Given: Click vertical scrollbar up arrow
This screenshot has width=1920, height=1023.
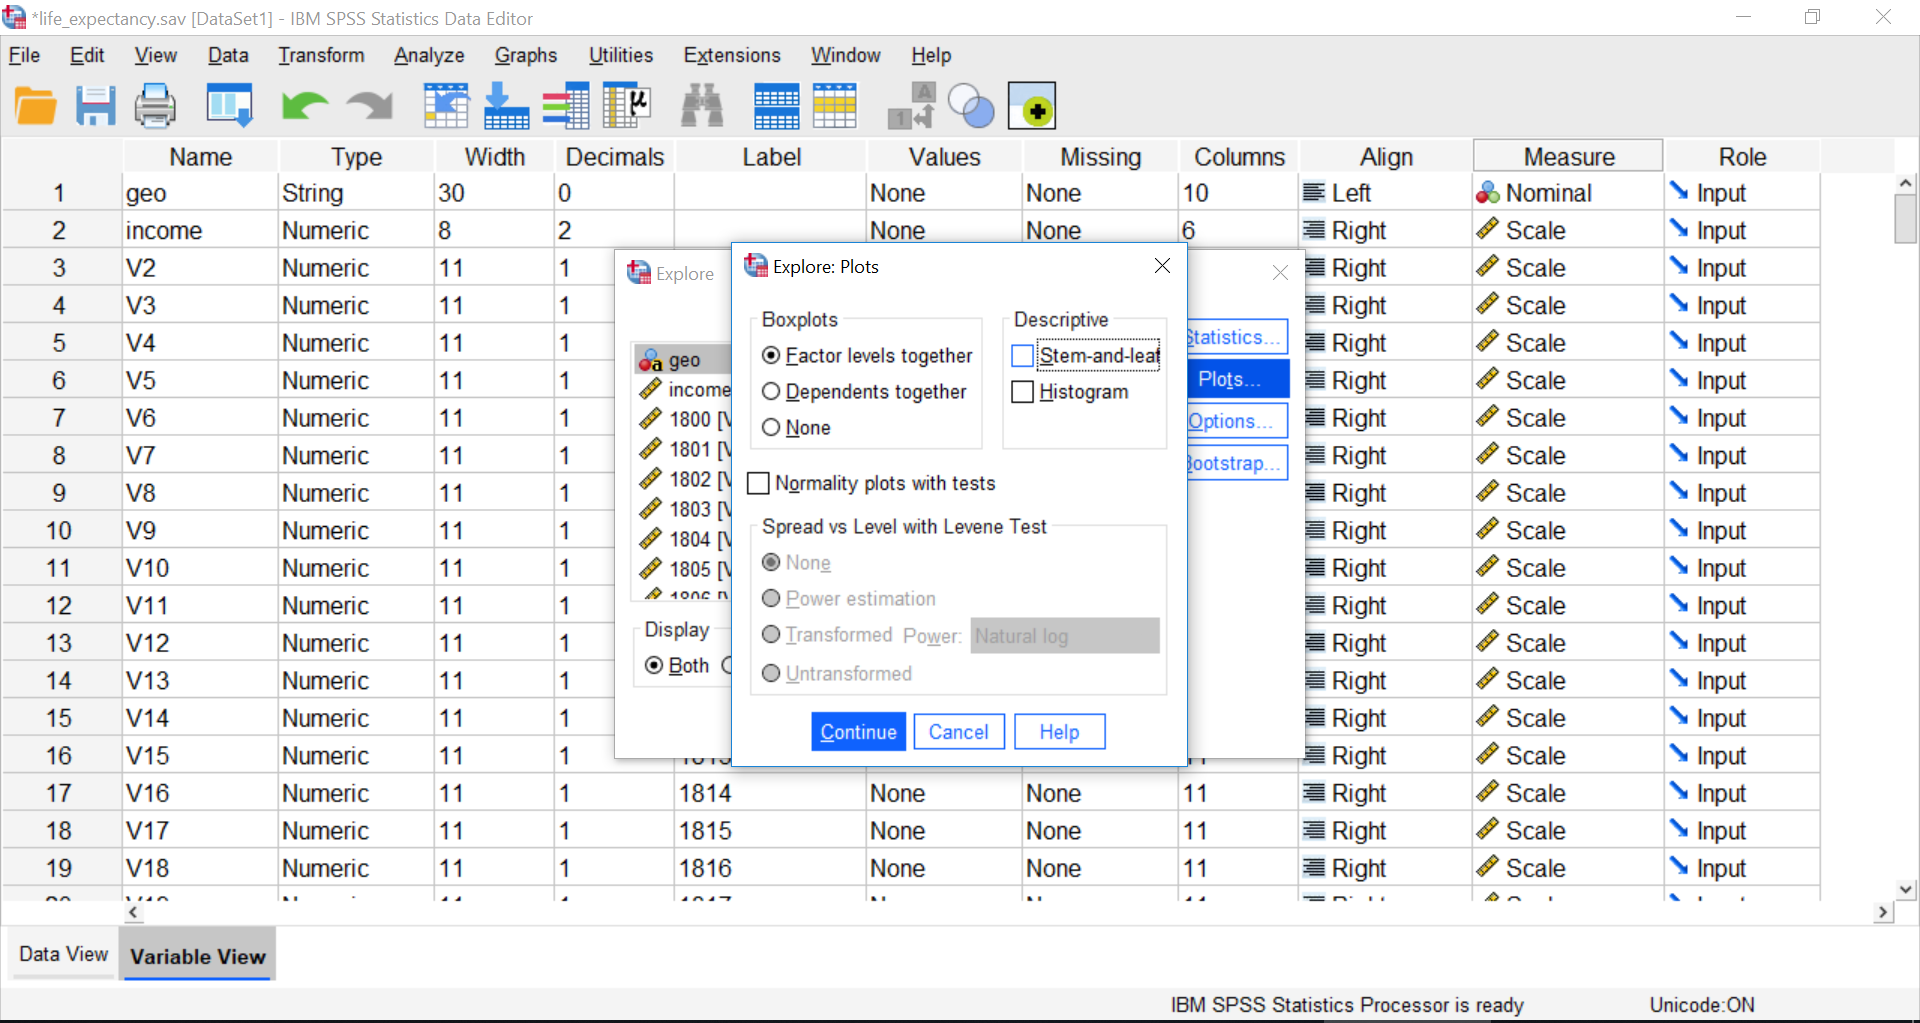Looking at the screenshot, I should (1906, 184).
